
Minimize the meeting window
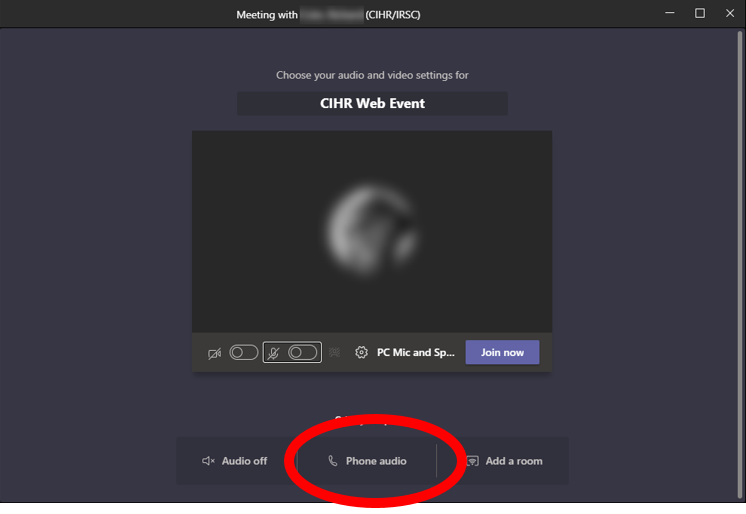click(x=670, y=13)
